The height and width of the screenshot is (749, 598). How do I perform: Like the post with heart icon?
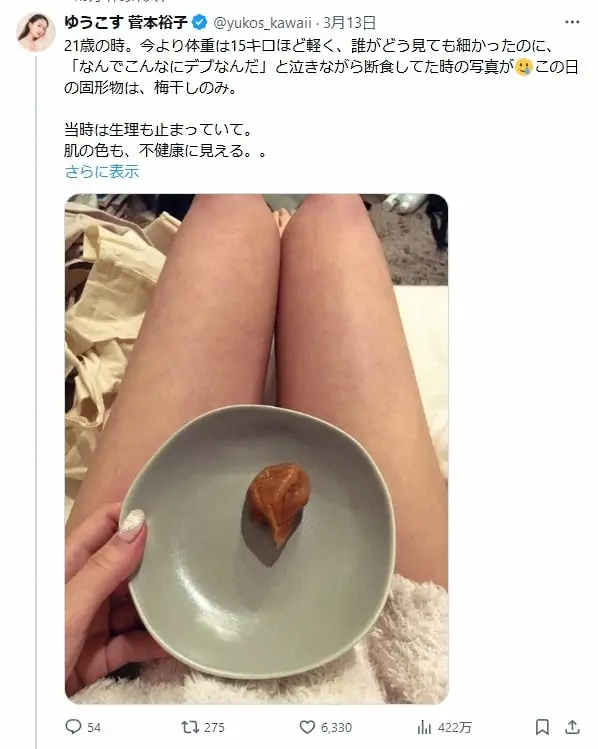[x=307, y=727]
